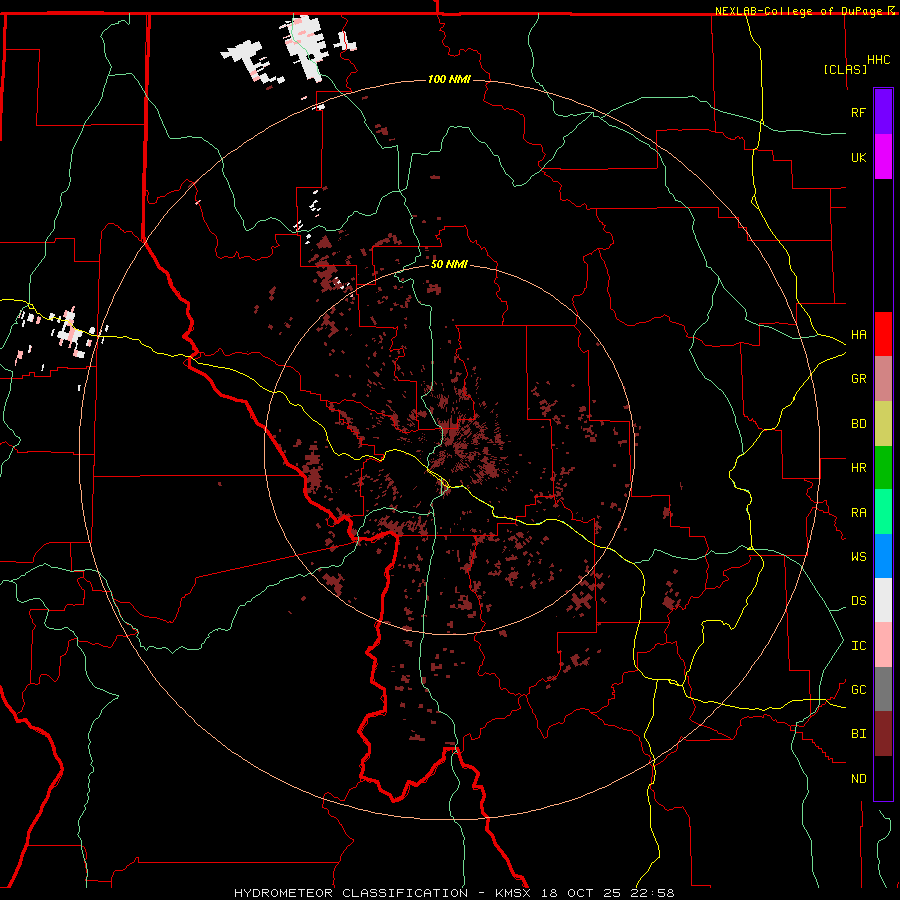Click the HHC product label

pyautogui.click(x=879, y=60)
